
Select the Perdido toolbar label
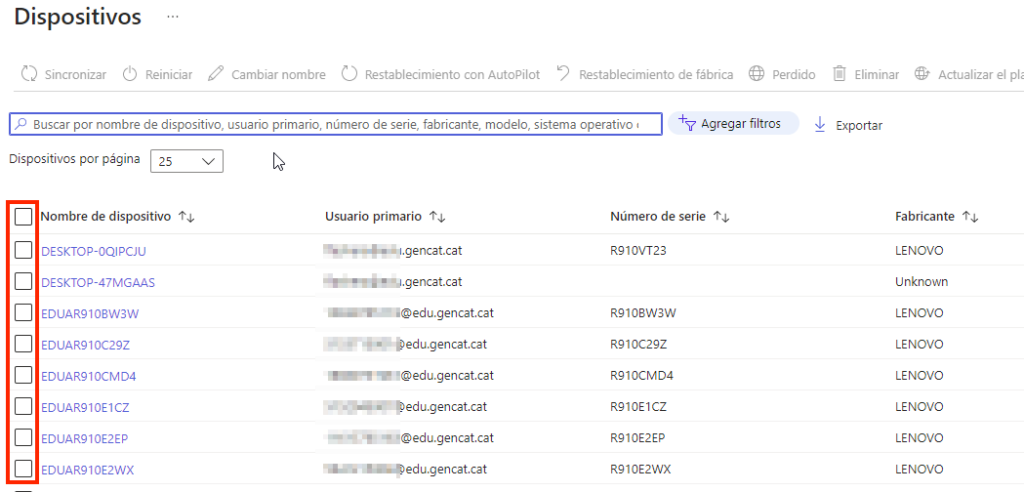pyautogui.click(x=793, y=74)
